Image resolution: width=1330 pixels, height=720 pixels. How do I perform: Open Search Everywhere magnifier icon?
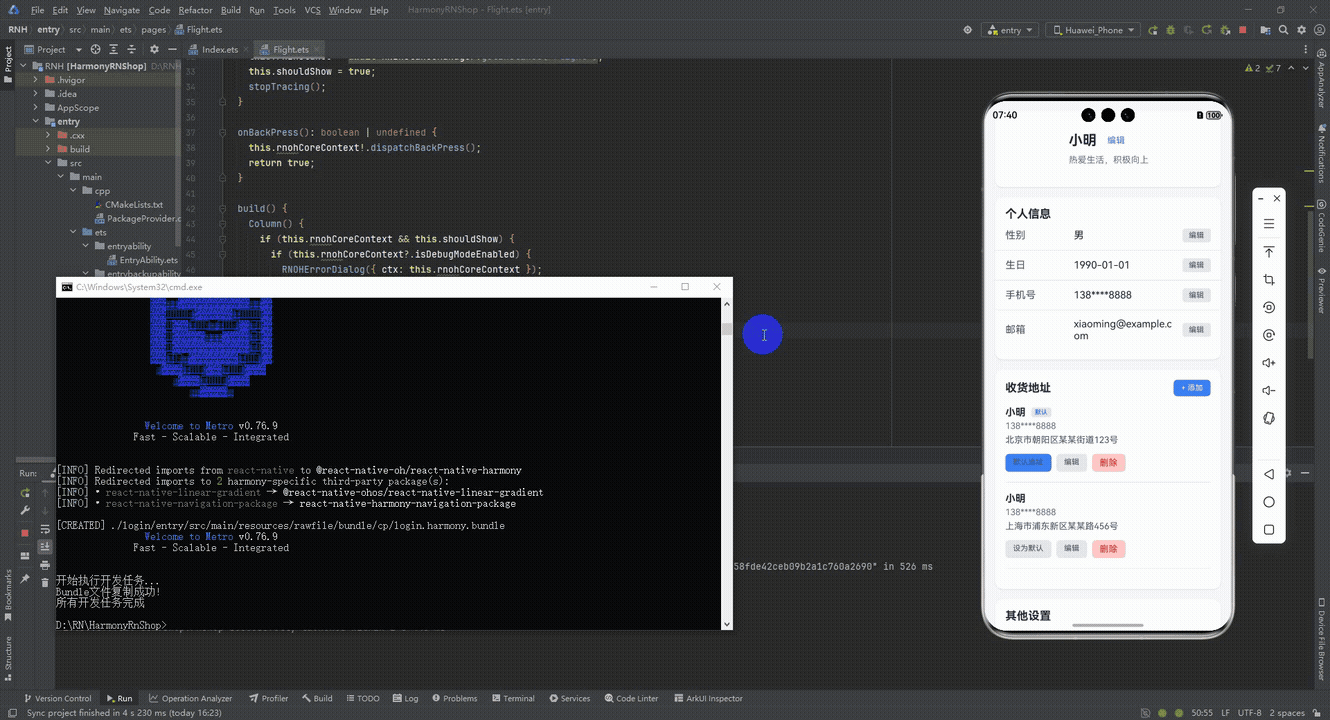(1283, 30)
